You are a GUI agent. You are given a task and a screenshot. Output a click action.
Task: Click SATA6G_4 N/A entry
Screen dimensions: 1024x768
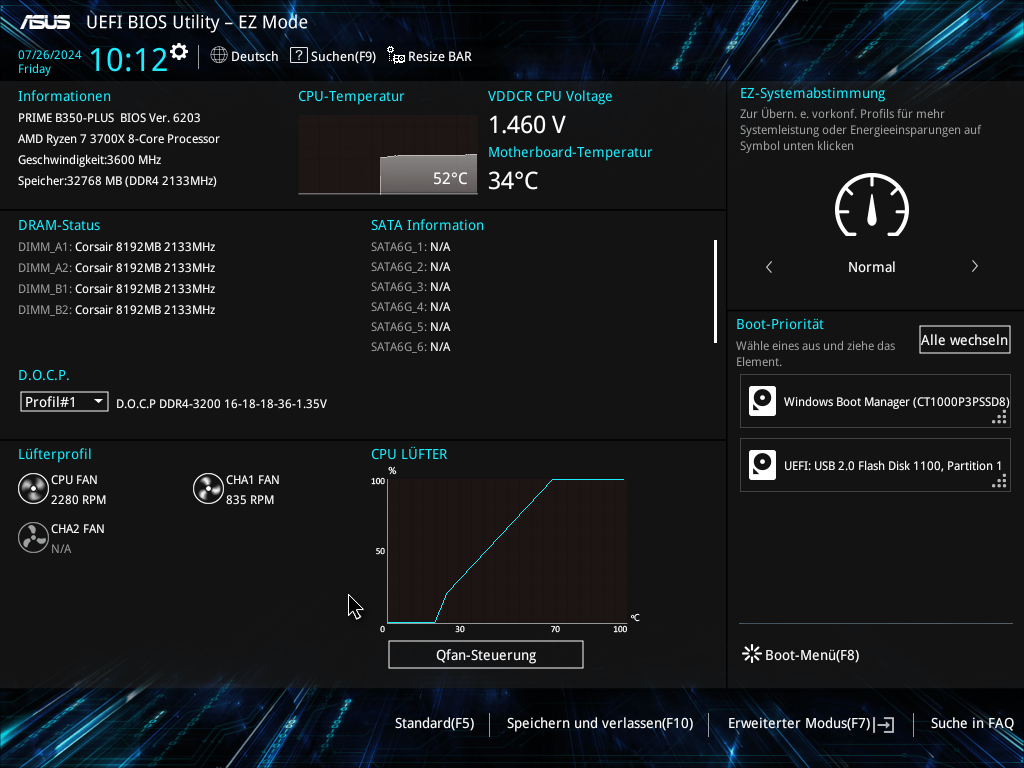pos(411,306)
